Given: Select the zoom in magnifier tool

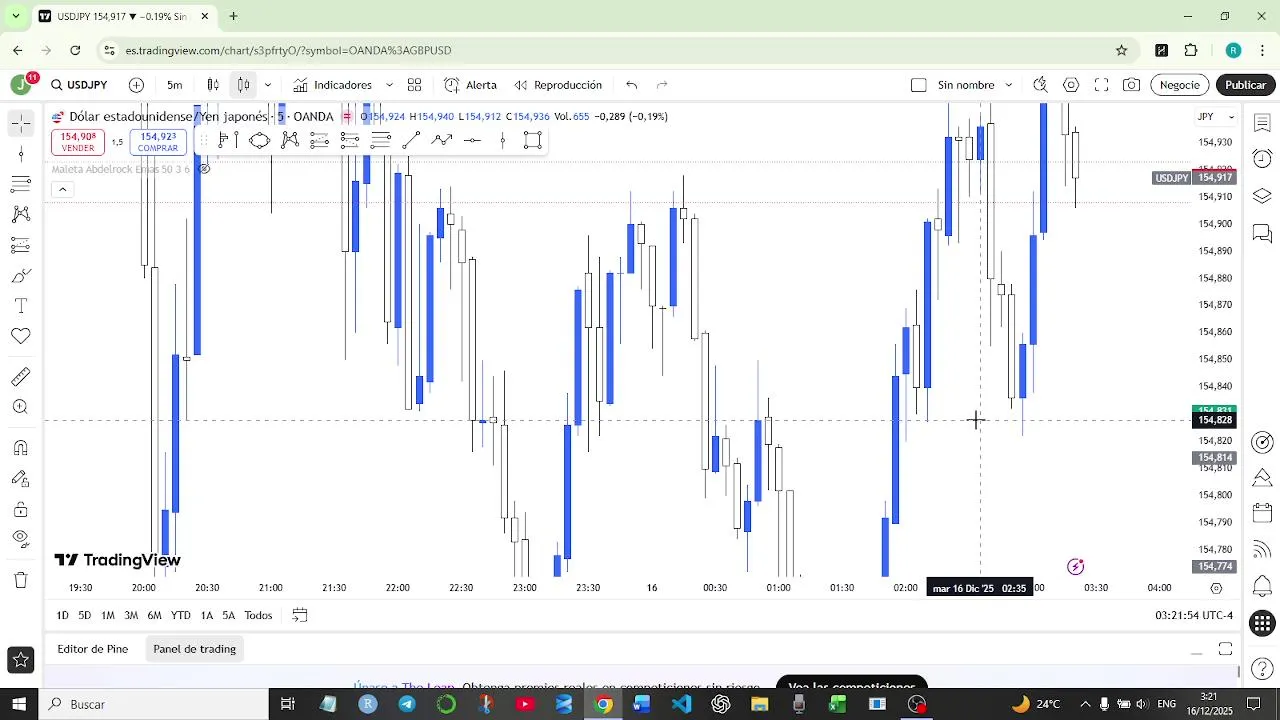Looking at the screenshot, I should (x=21, y=407).
